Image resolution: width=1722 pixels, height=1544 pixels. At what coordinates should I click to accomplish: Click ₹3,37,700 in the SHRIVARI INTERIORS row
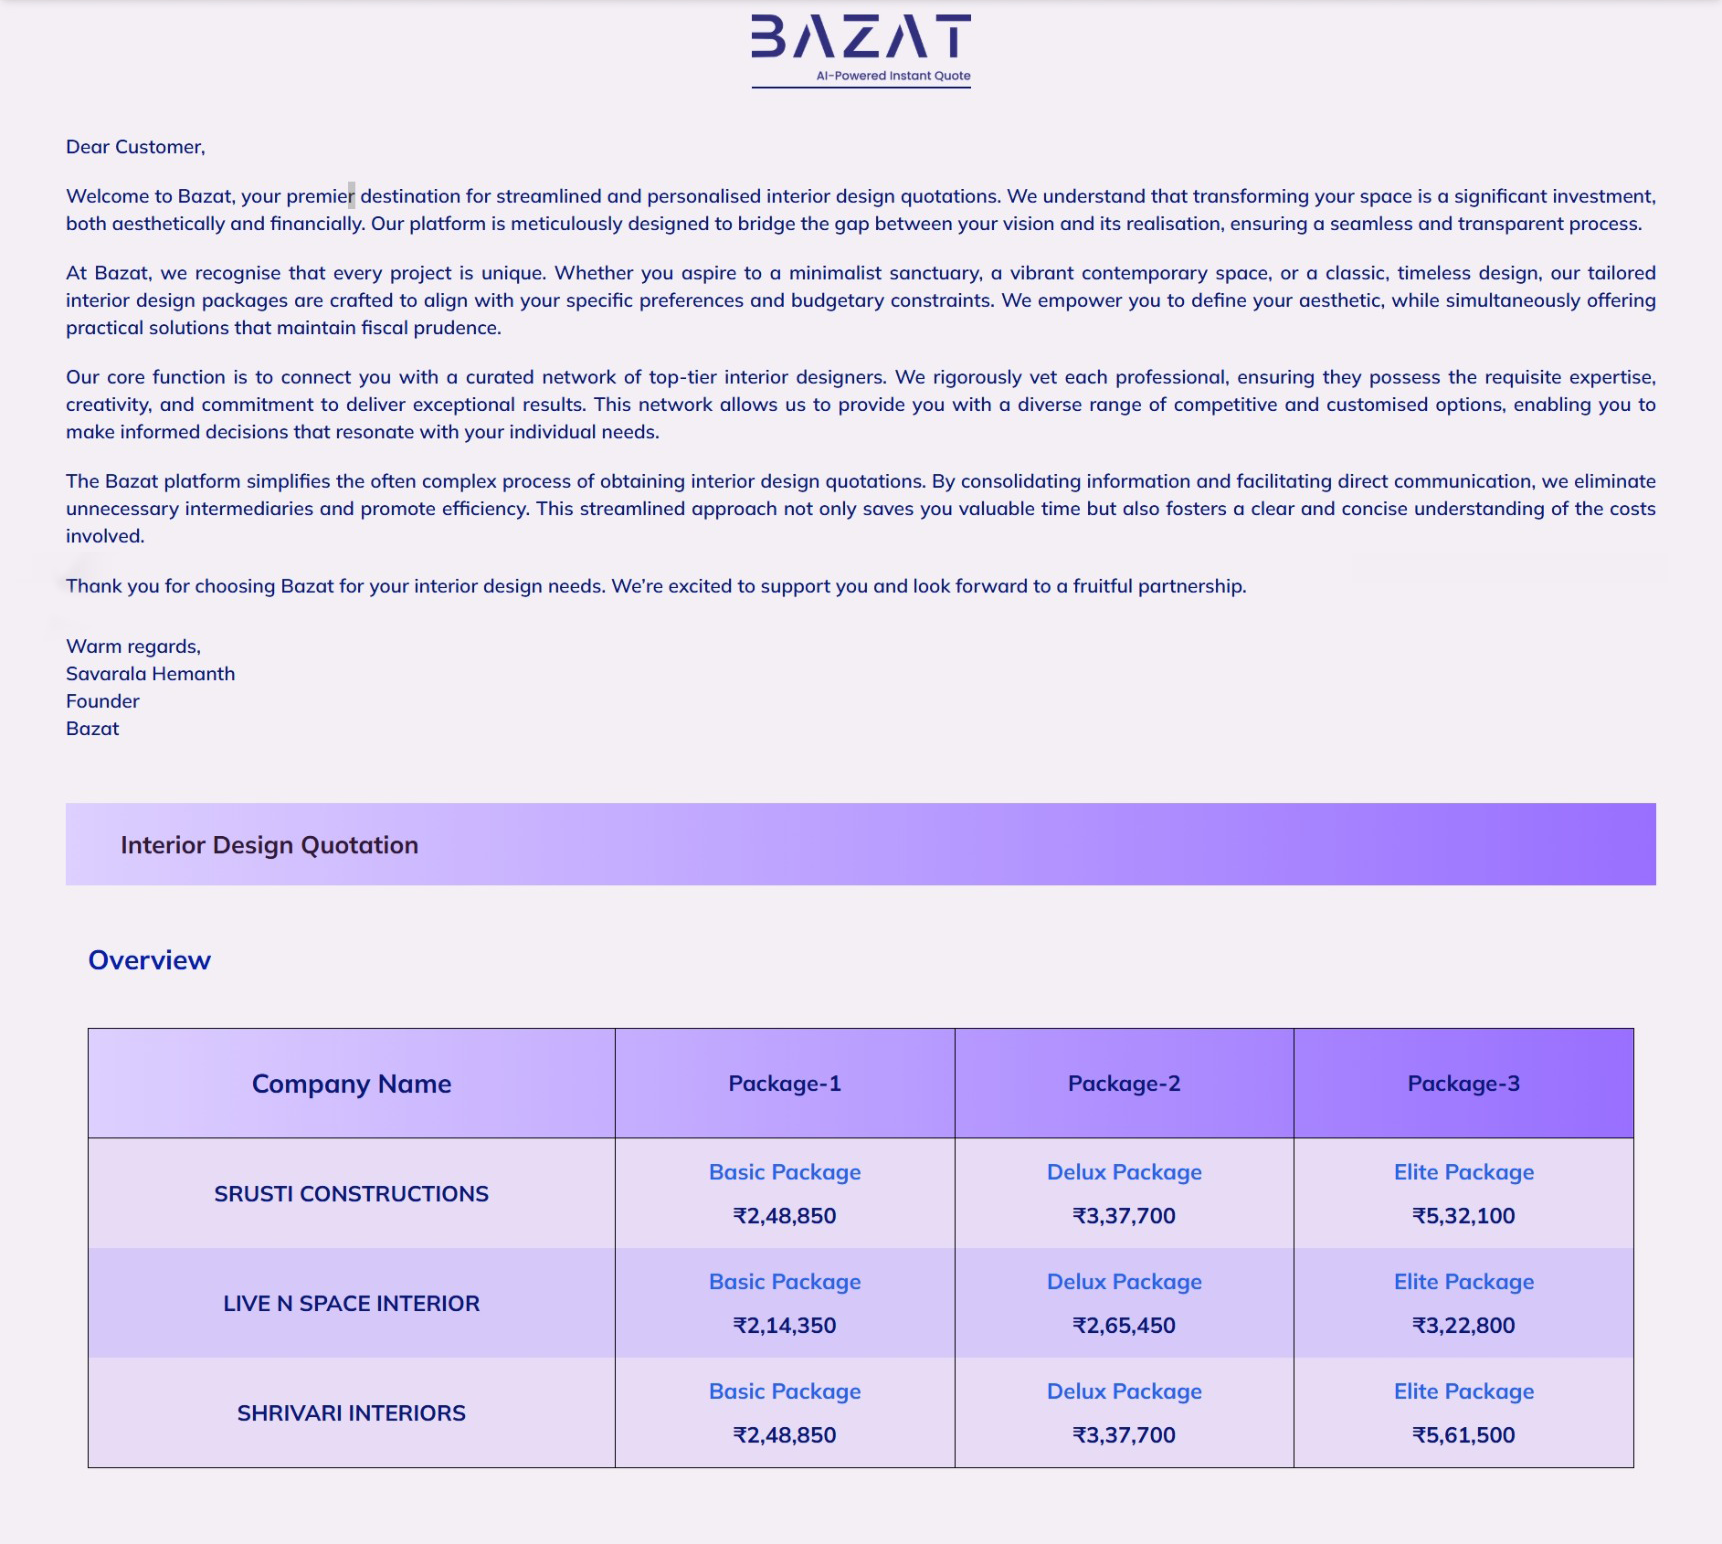click(x=1124, y=1436)
